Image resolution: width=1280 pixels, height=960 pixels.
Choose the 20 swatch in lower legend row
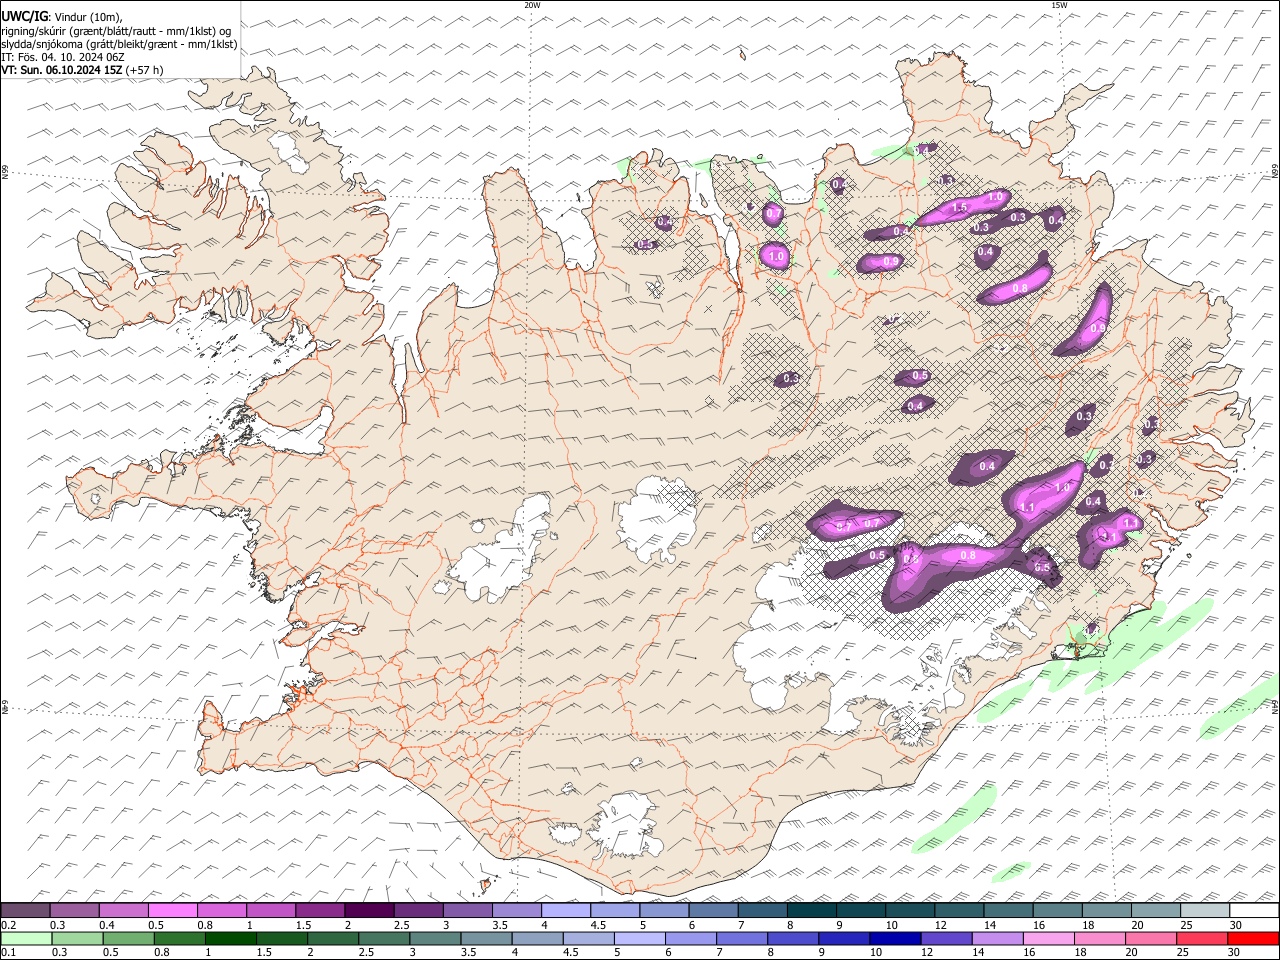point(1150,938)
